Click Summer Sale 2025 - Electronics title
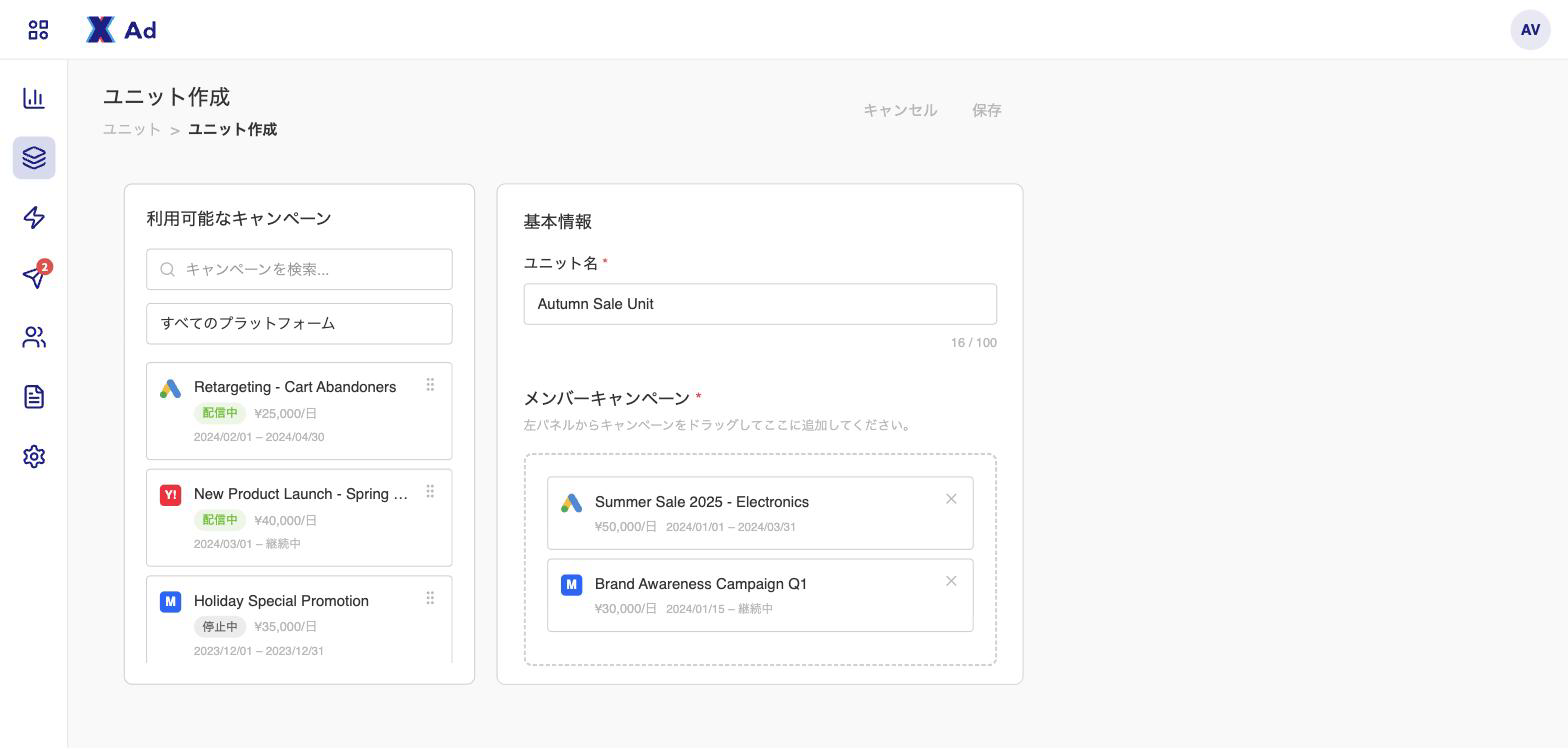 click(702, 502)
